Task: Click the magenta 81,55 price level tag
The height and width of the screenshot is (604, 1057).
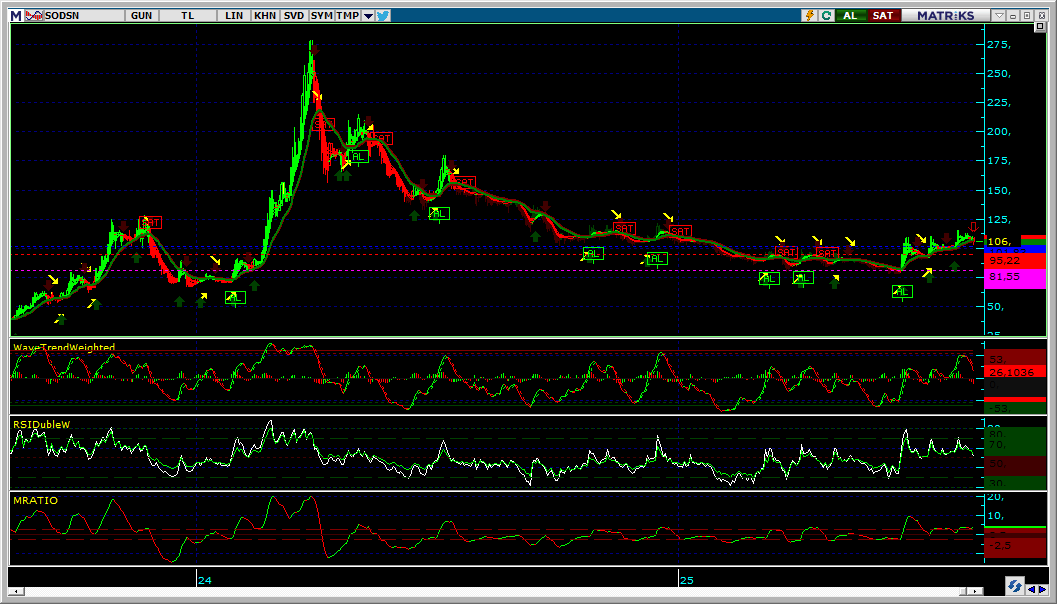Action: (1015, 277)
